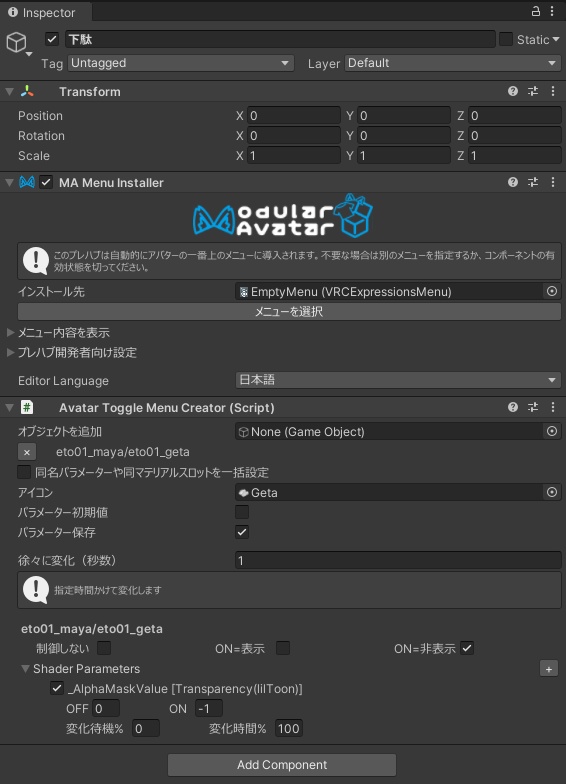Click the OFF value field

click(106, 708)
